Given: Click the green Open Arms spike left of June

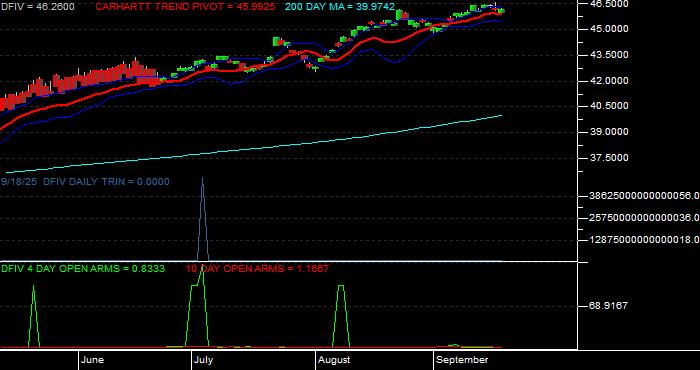Looking at the screenshot, I should [33, 287].
